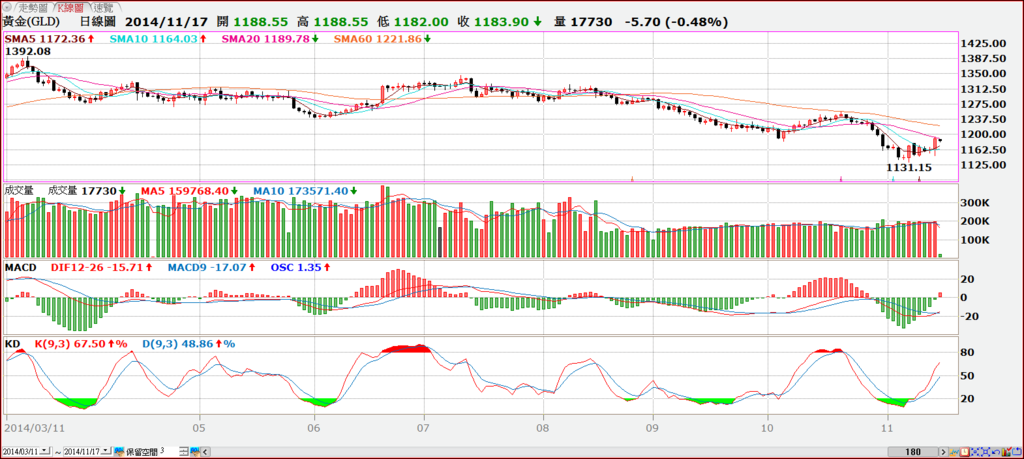The height and width of the screenshot is (459, 1024).
Task: Click the KD panel label
Action: [12, 343]
